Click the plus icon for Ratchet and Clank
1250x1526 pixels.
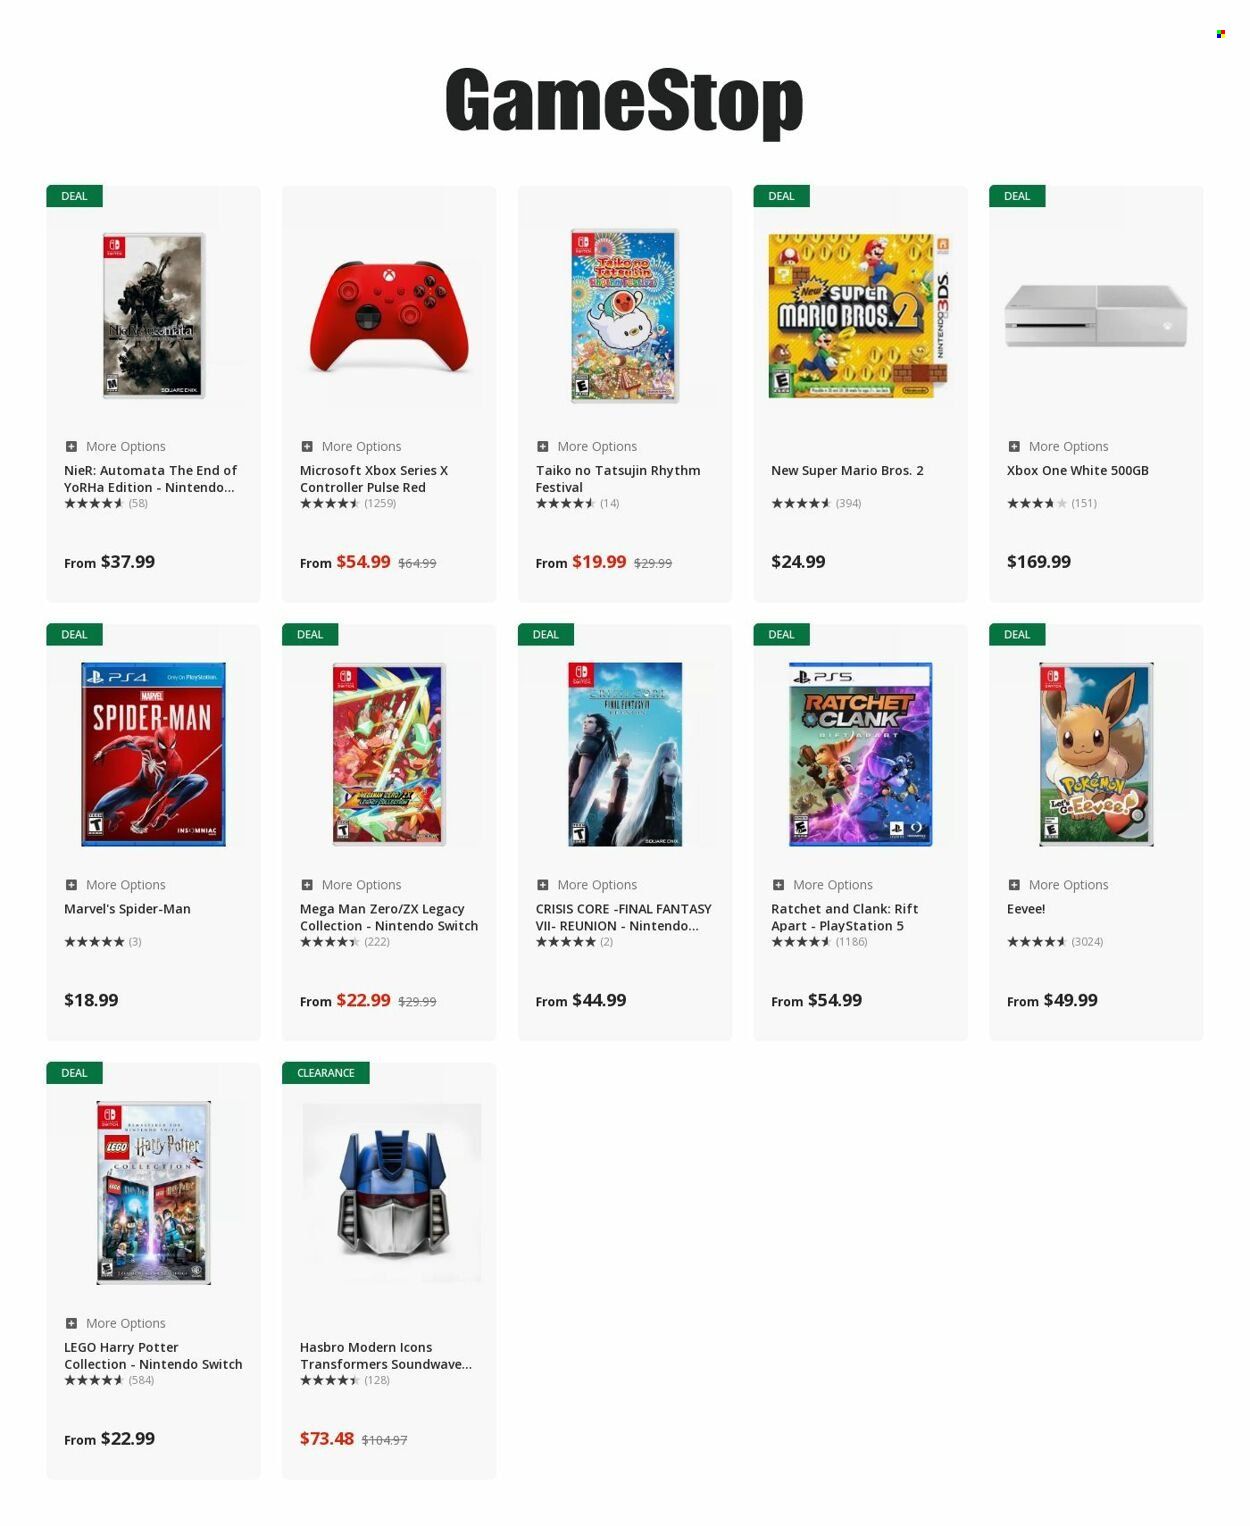point(778,885)
